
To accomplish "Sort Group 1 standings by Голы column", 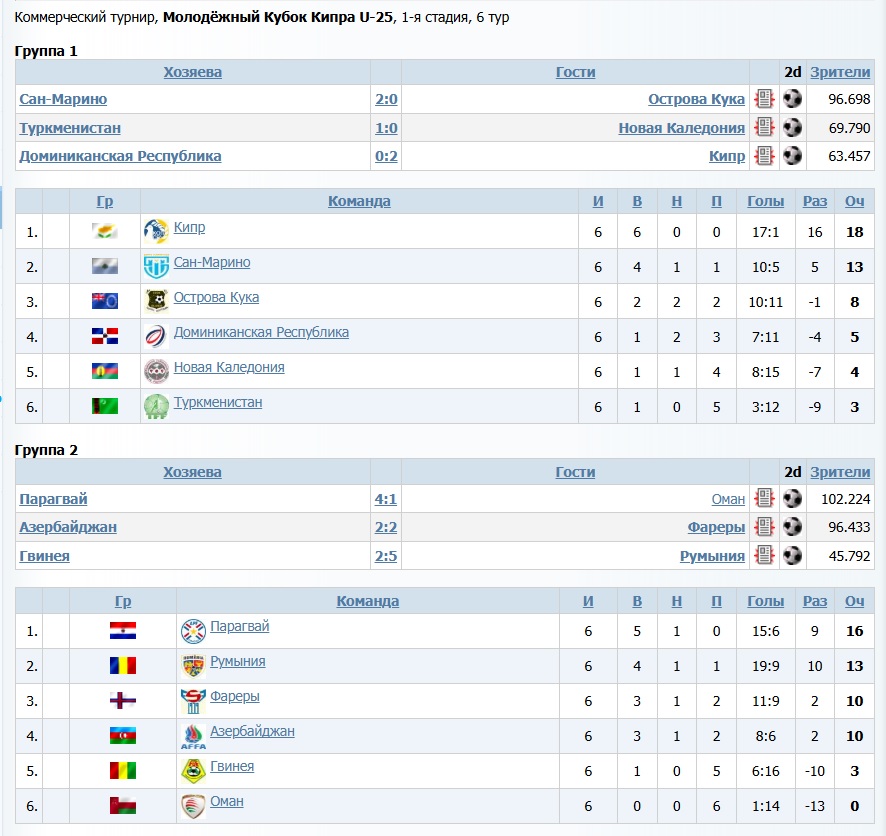I will coord(766,201).
